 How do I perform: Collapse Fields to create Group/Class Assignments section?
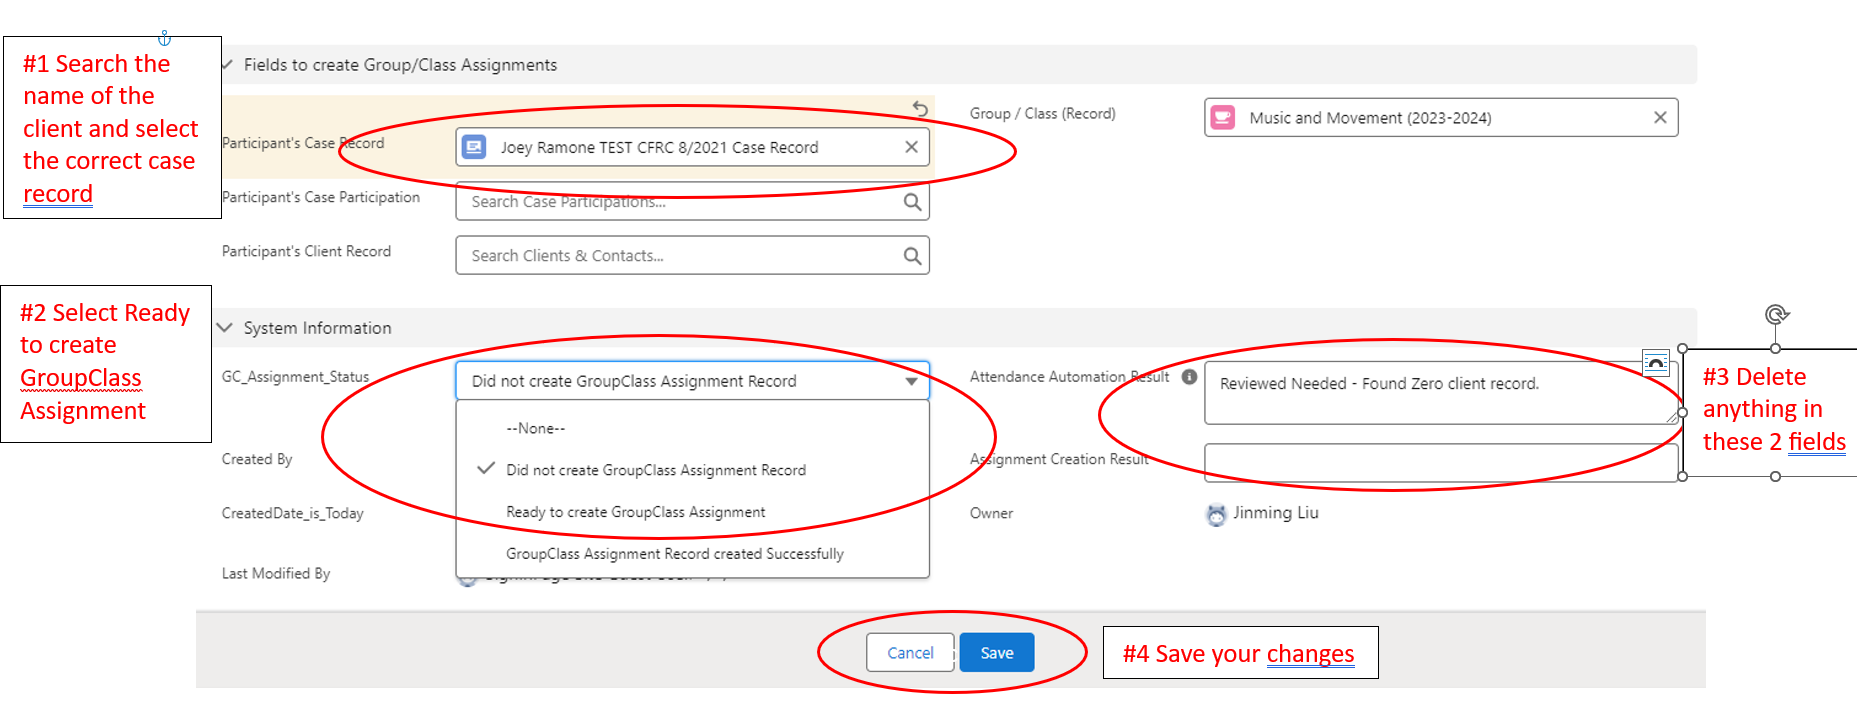point(227,65)
